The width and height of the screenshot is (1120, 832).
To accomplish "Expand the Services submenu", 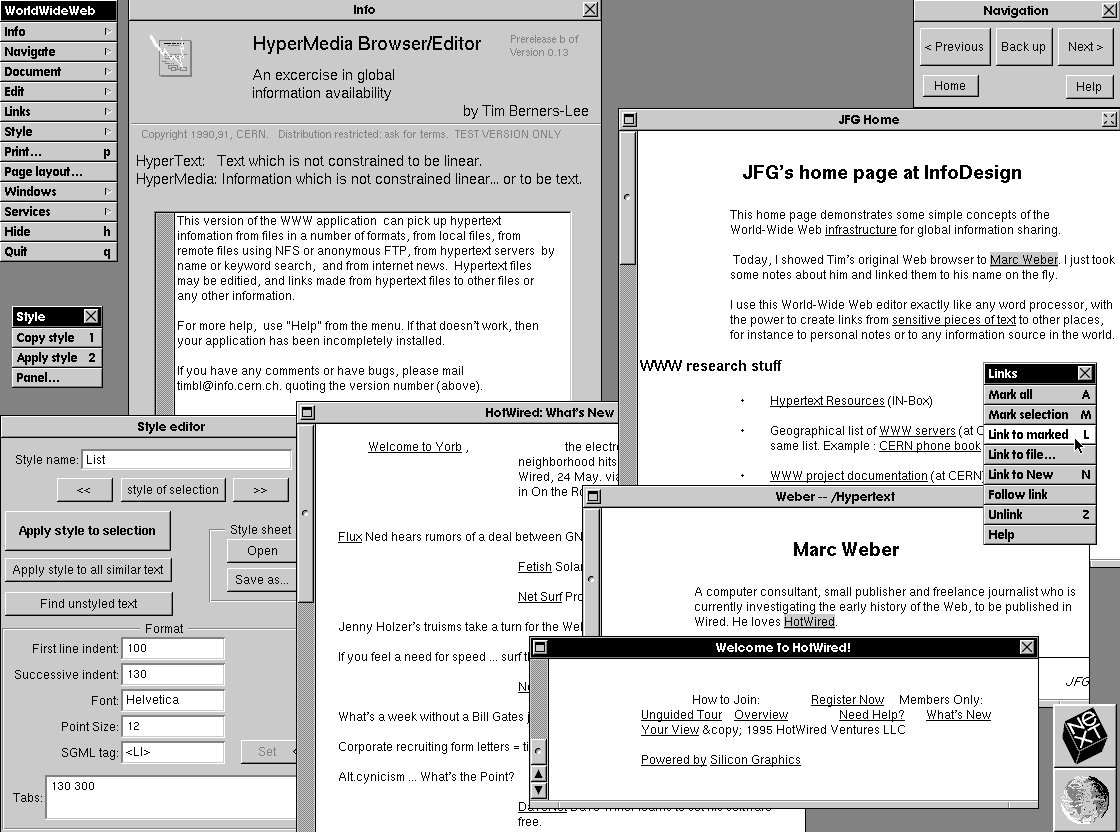I will (58, 211).
